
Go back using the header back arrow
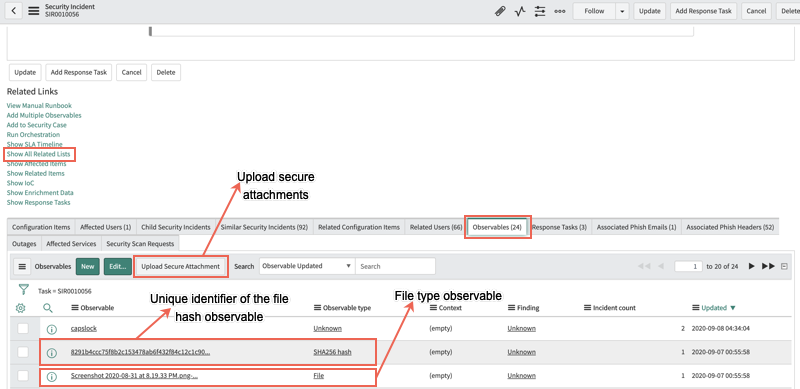[x=14, y=11]
